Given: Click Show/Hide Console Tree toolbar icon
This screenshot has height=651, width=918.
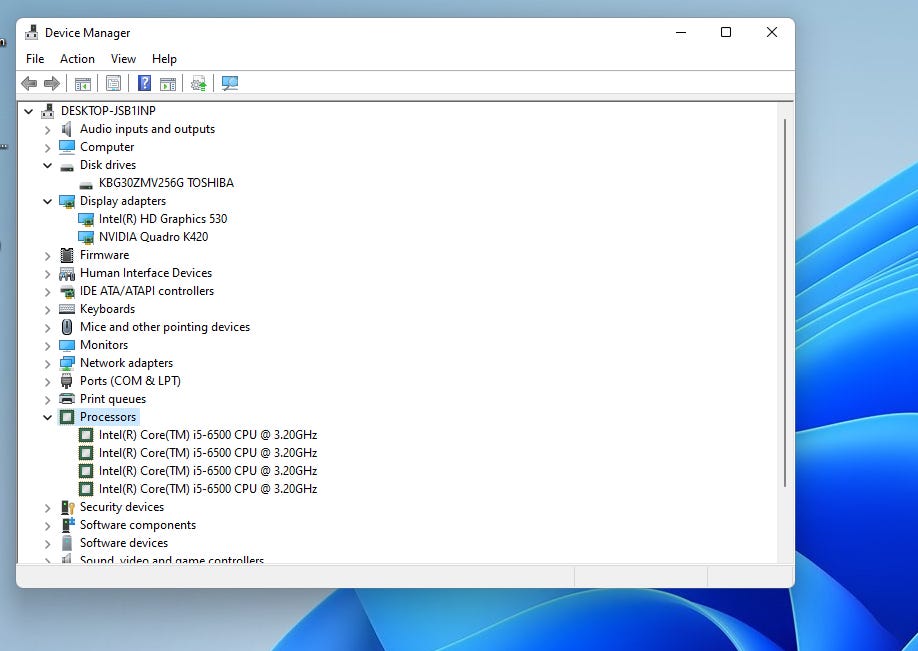Looking at the screenshot, I should click(83, 84).
